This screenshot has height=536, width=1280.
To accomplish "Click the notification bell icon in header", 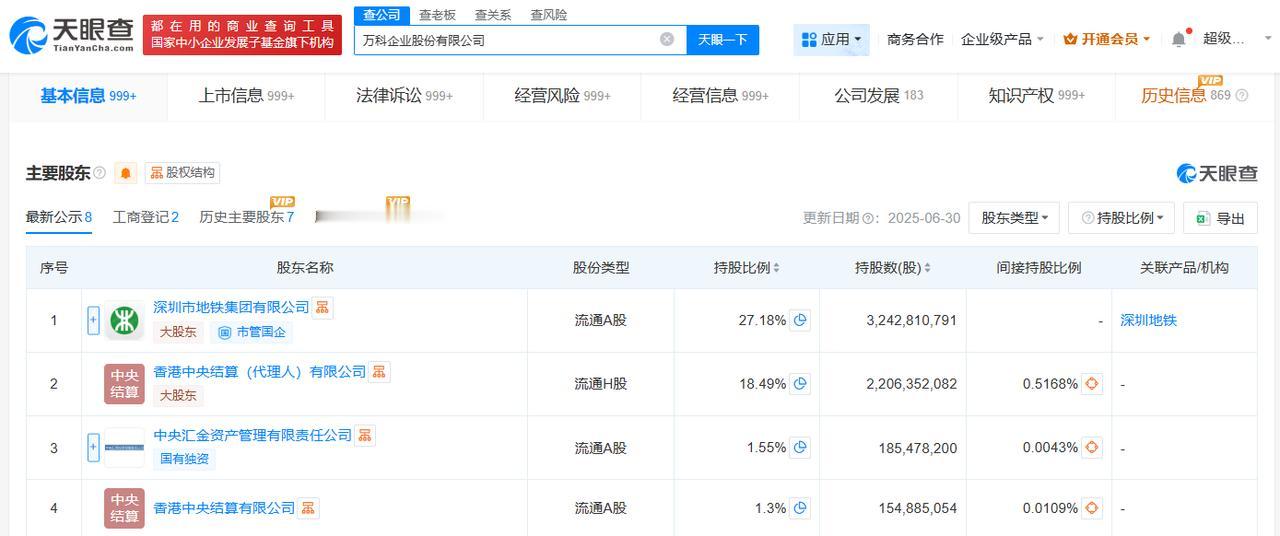I will pyautogui.click(x=1179, y=39).
